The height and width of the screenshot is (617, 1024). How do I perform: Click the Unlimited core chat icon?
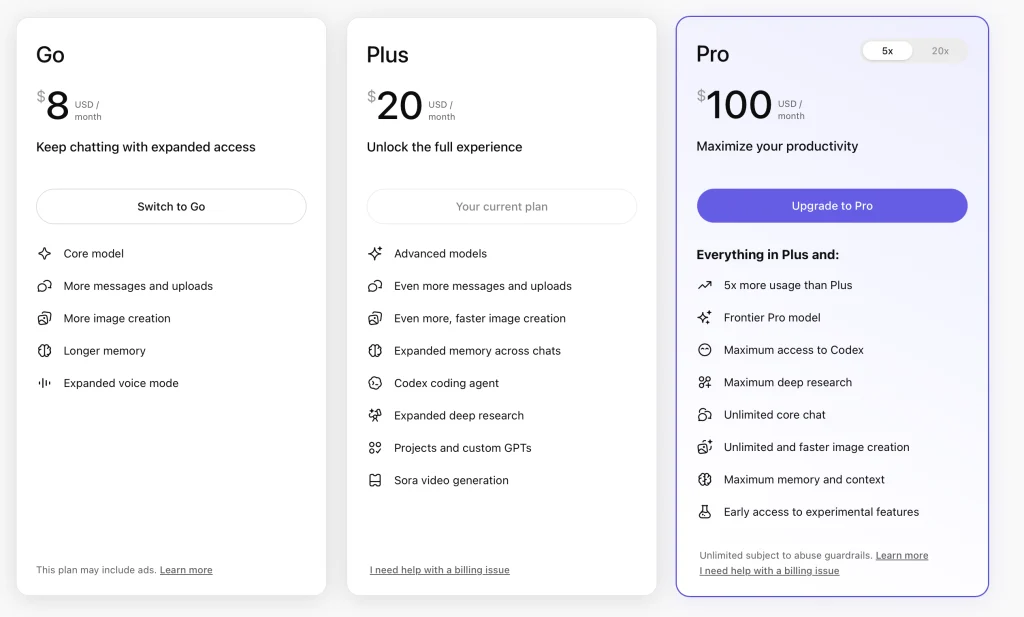tap(705, 415)
